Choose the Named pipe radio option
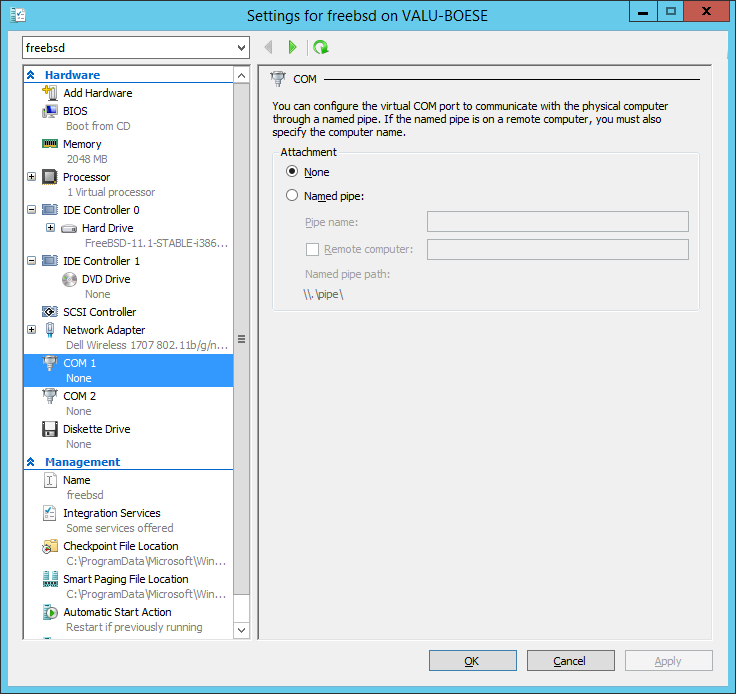The image size is (736, 694). pos(292,196)
